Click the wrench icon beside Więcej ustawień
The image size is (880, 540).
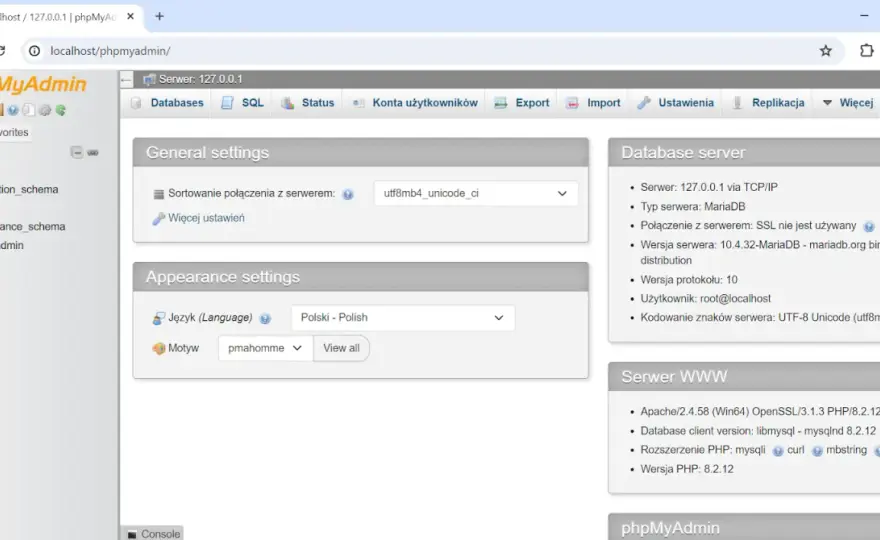click(158, 218)
